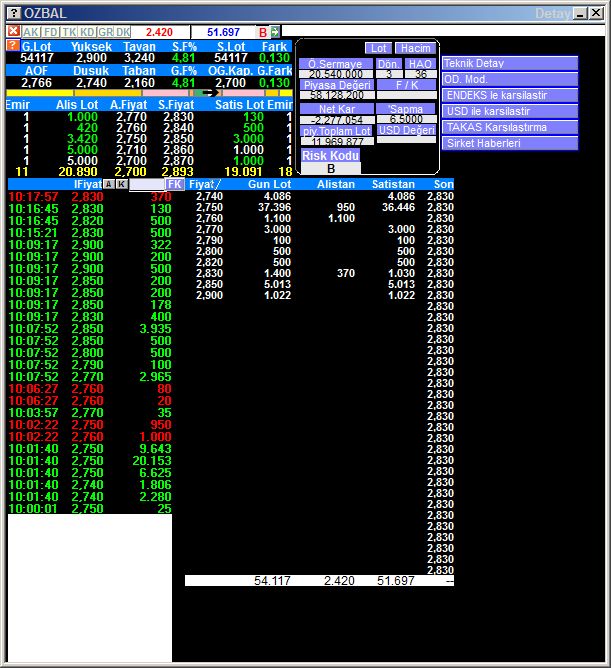The height and width of the screenshot is (668, 611).
Task: Click the piy.Toplam Lot label
Action: pyautogui.click(x=337, y=131)
